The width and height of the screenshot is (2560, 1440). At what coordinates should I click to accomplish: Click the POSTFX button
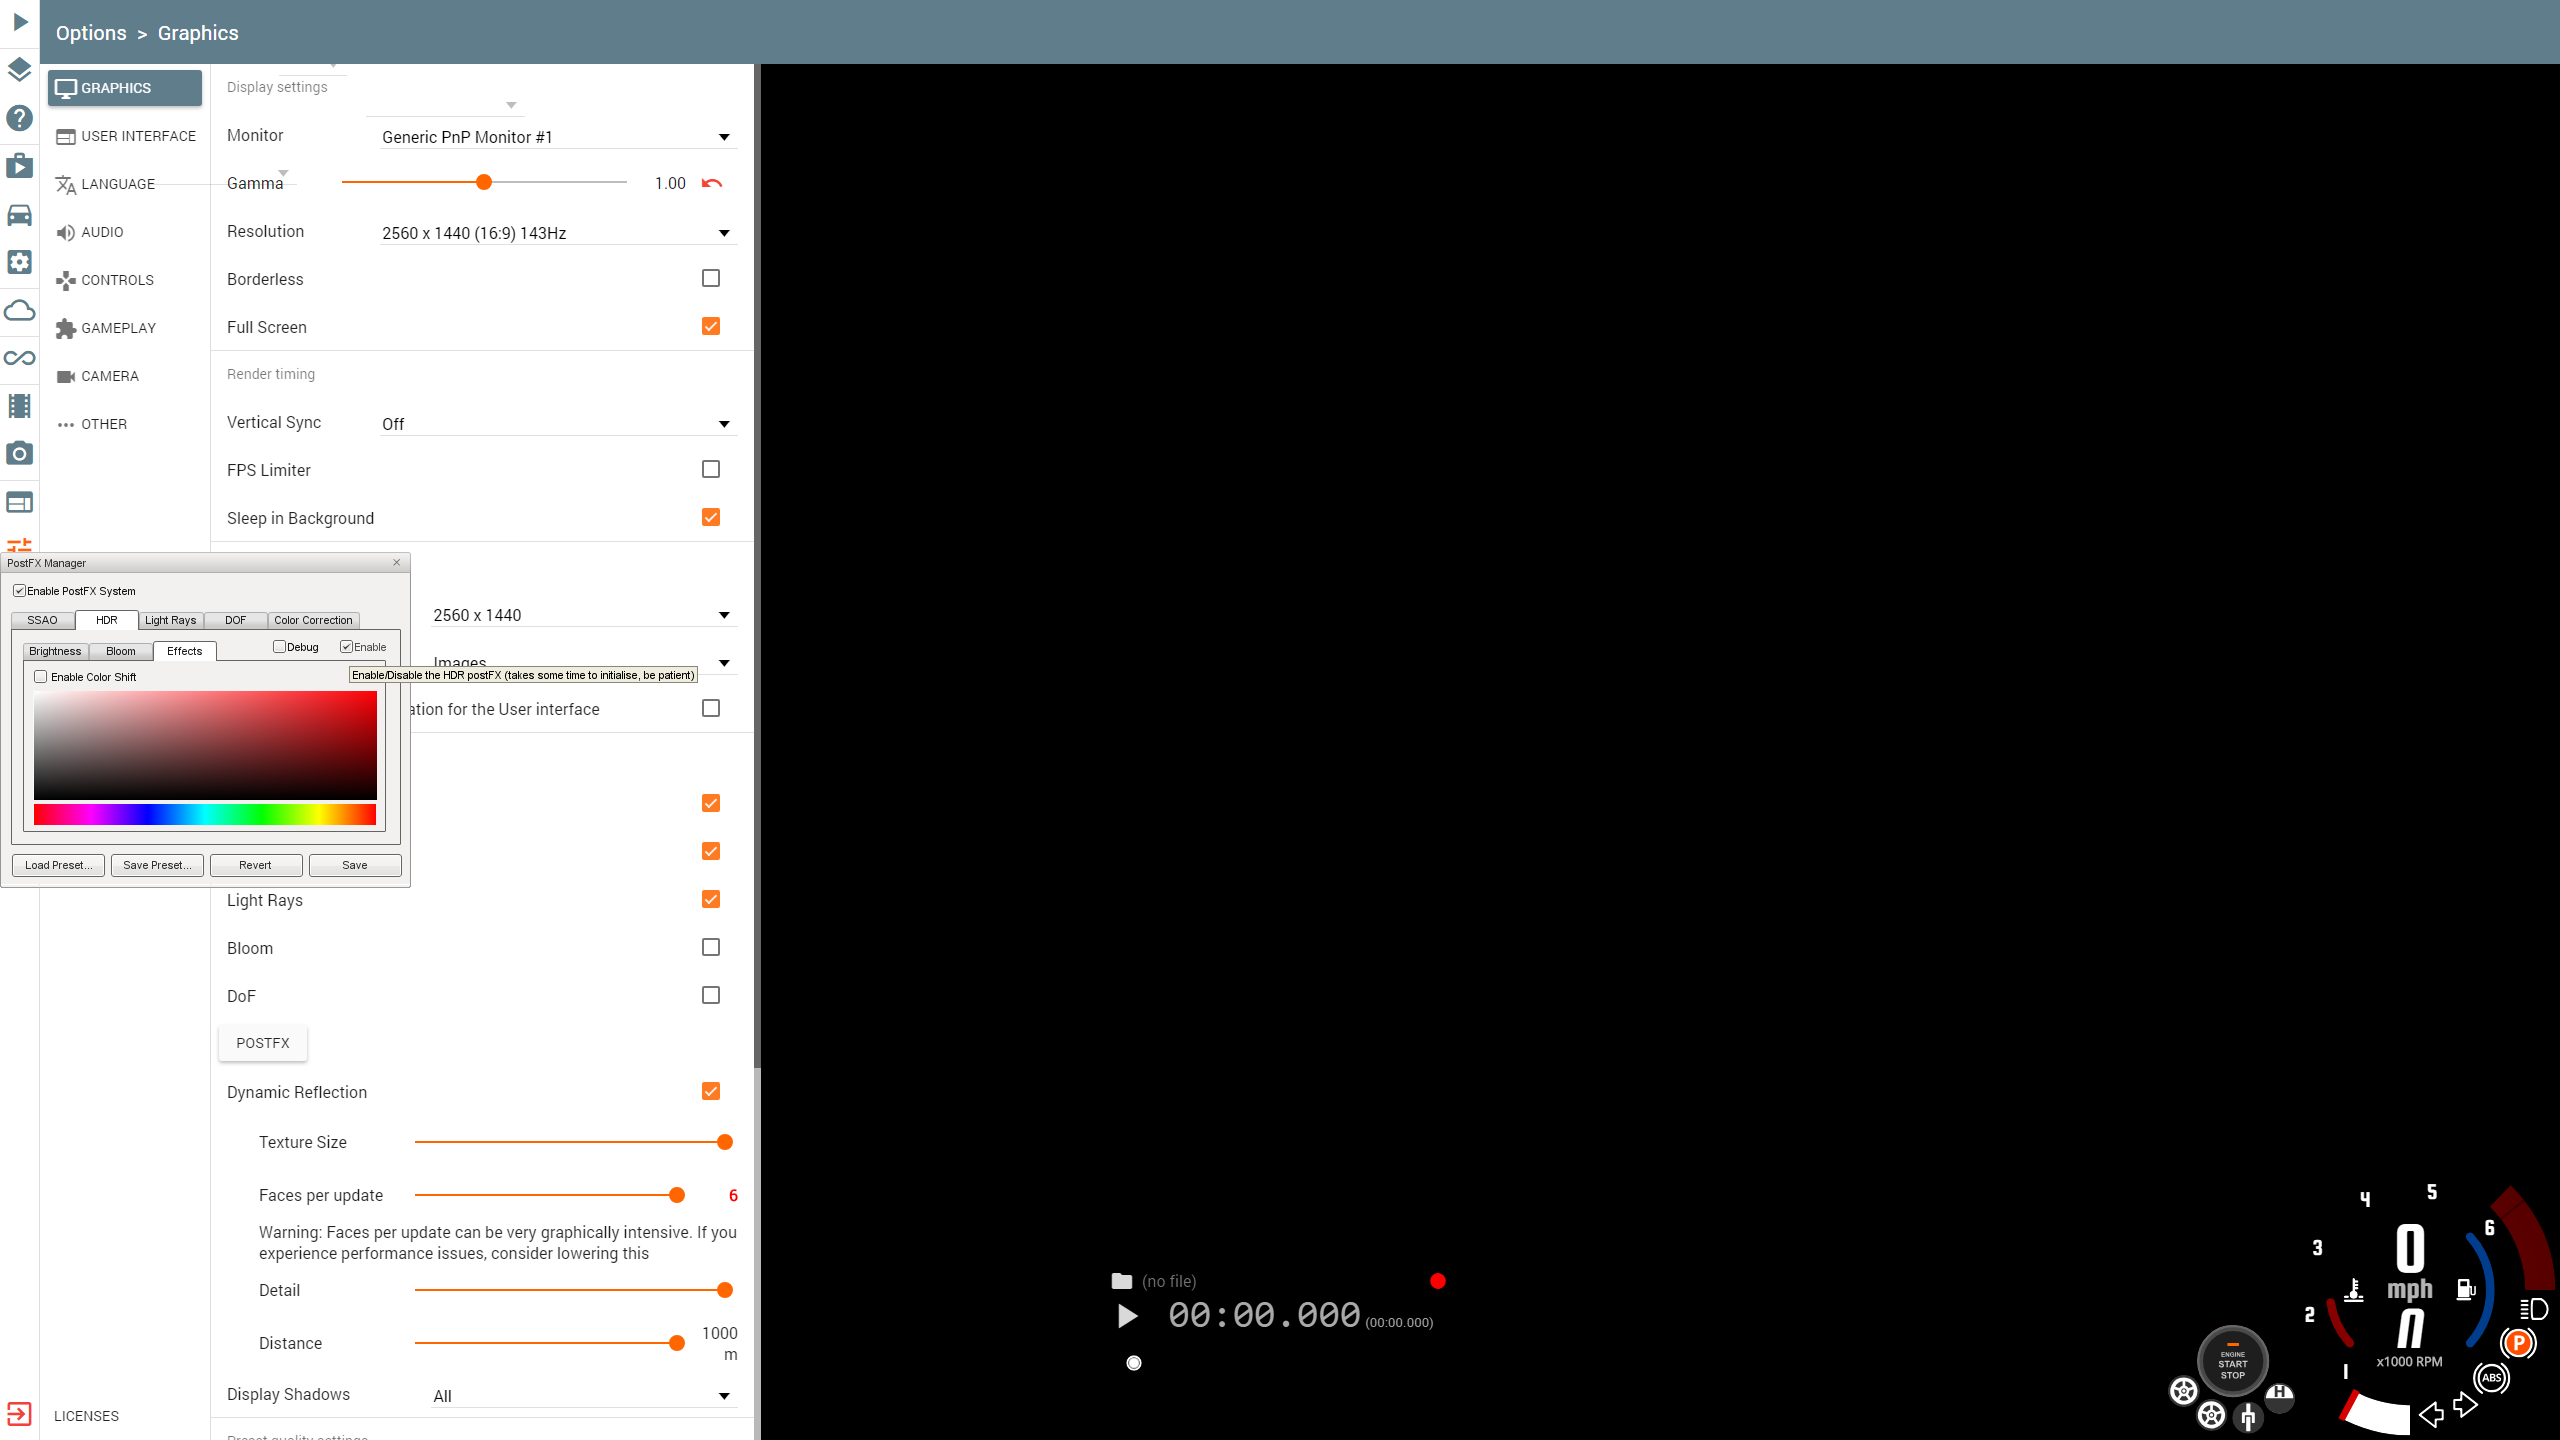pyautogui.click(x=263, y=1043)
